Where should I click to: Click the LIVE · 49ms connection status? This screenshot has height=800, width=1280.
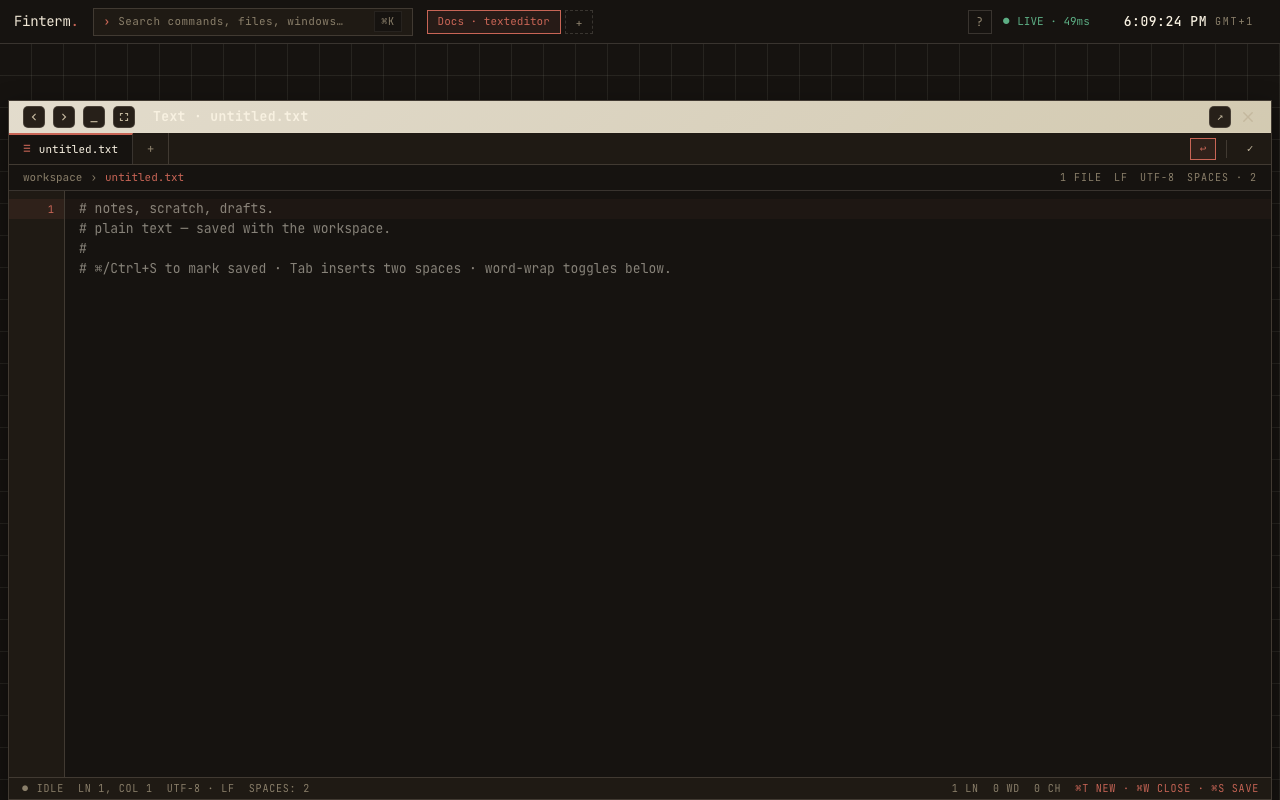tap(1046, 22)
